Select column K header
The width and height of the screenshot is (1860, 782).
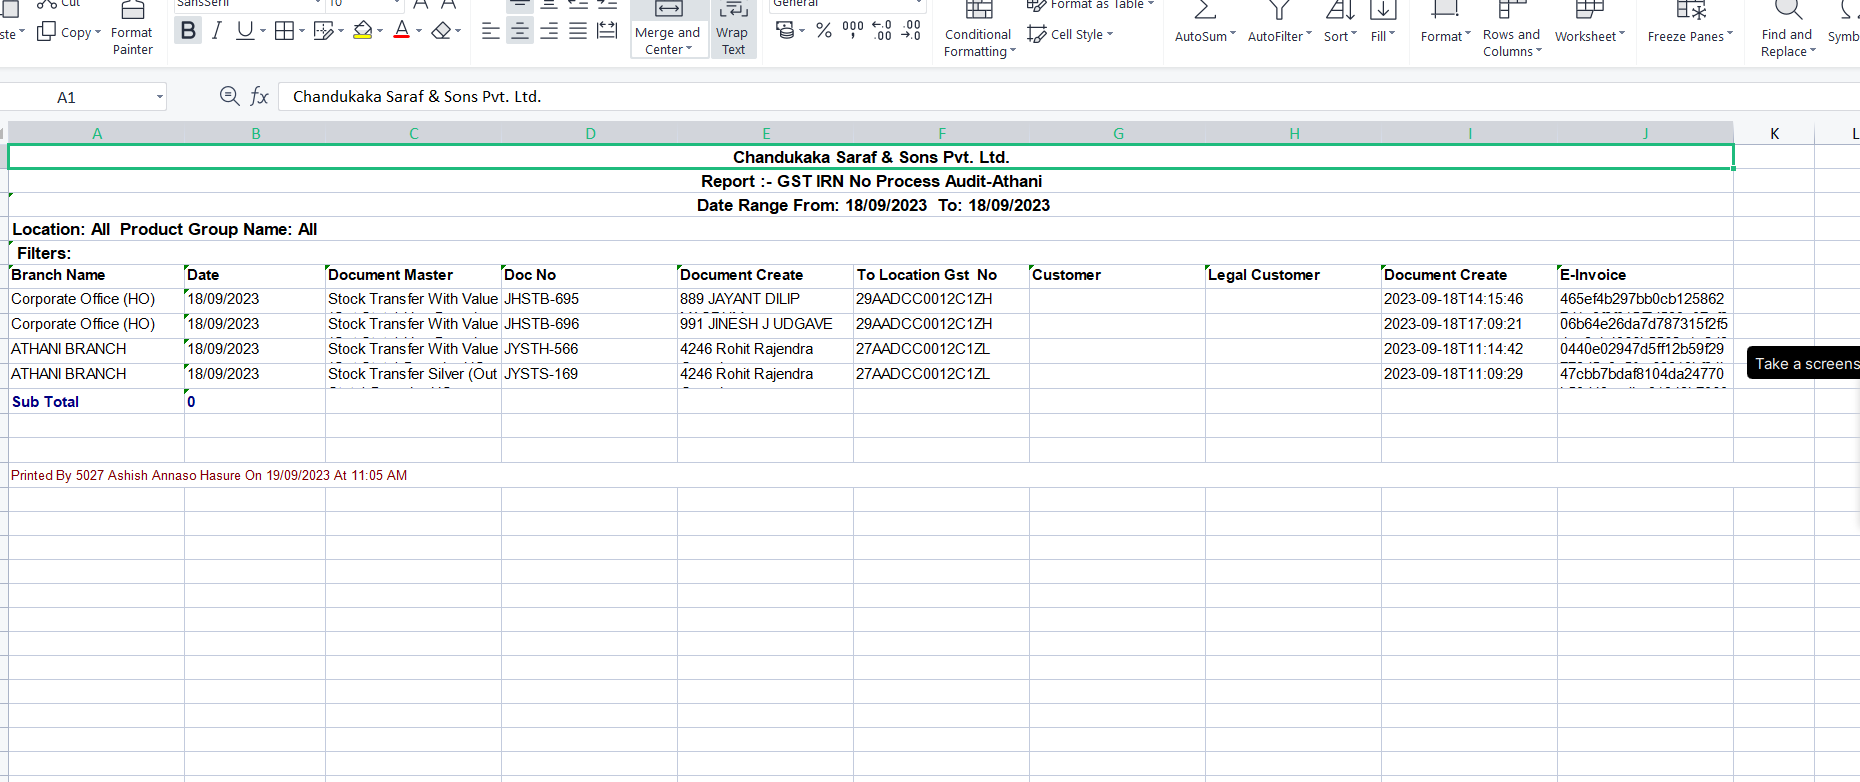click(1774, 133)
